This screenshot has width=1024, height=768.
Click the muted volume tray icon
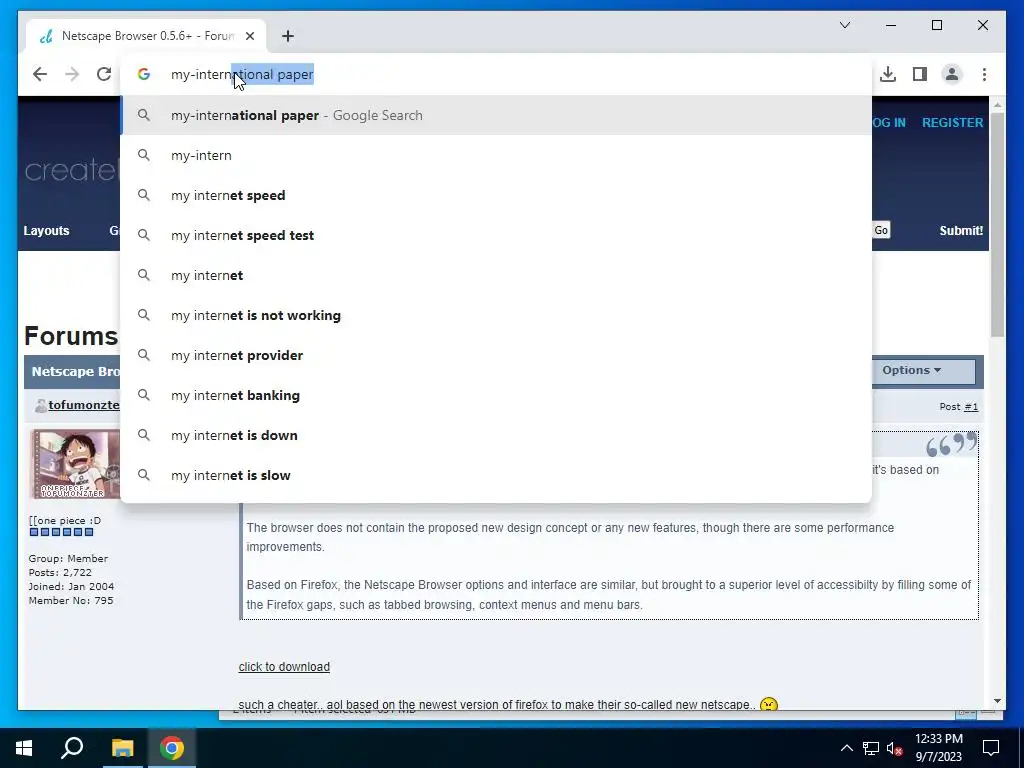pyautogui.click(x=895, y=748)
